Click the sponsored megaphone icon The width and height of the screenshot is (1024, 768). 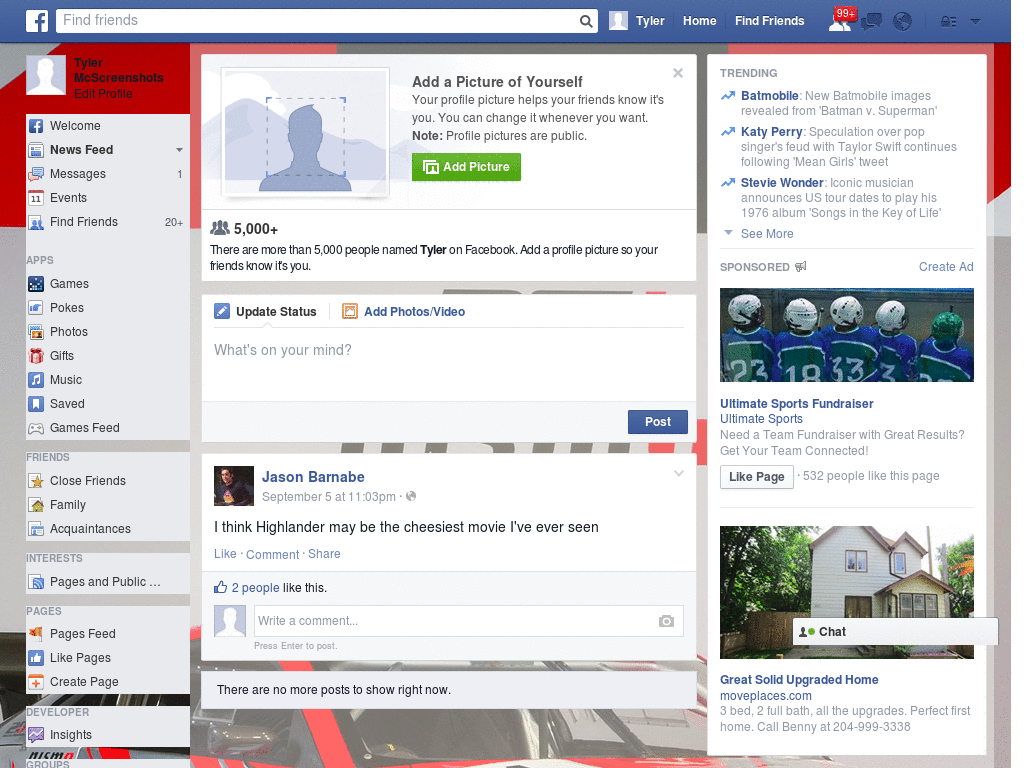(x=801, y=267)
